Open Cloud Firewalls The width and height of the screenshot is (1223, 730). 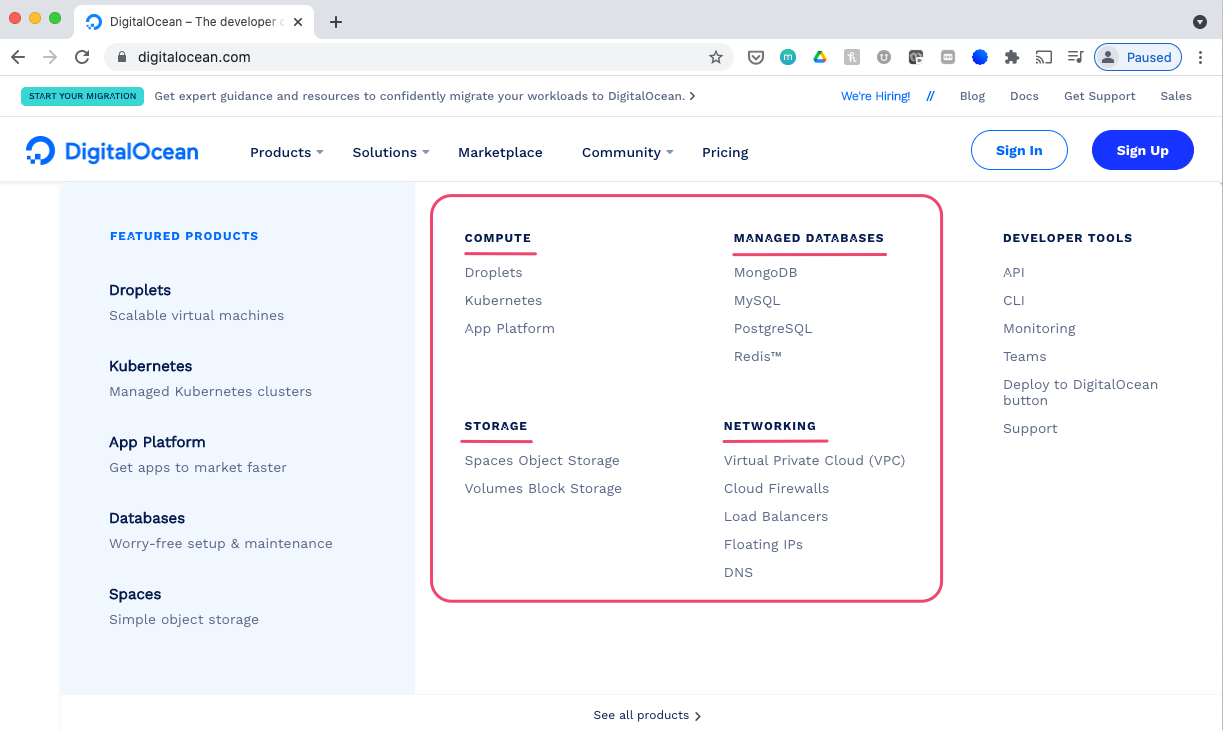[776, 488]
